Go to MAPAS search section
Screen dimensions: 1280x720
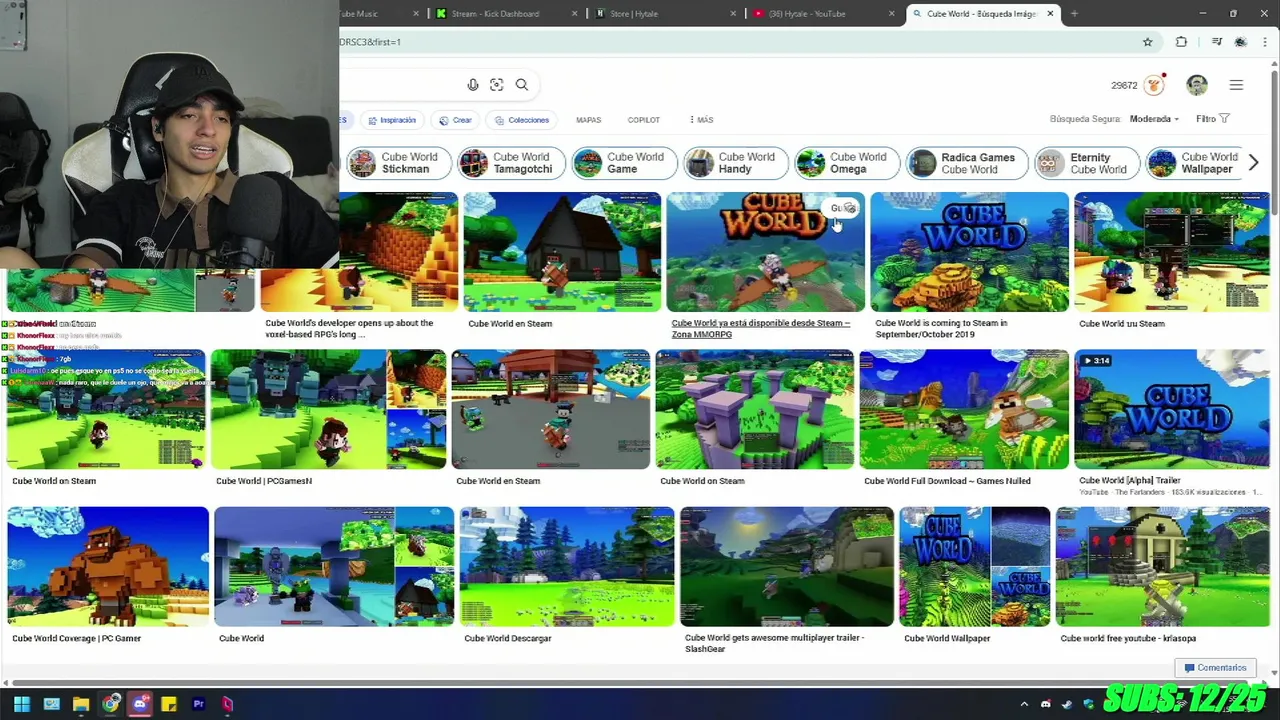pos(588,120)
